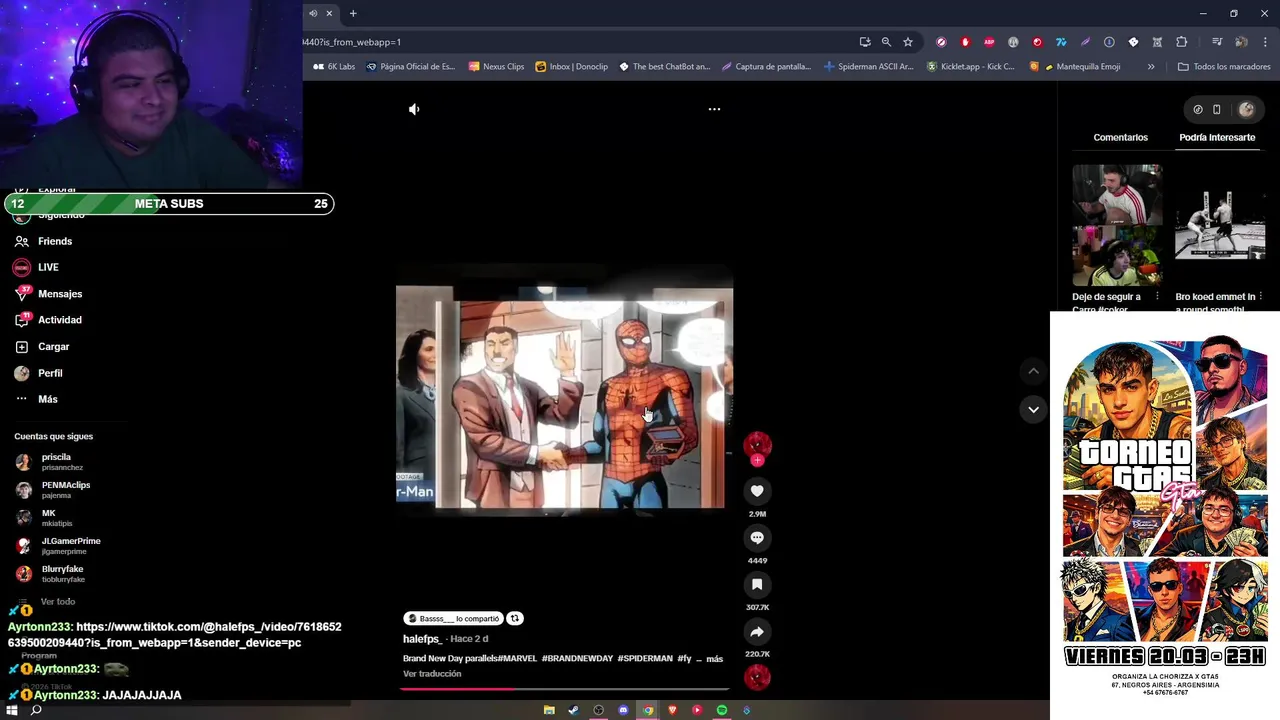Show hidden bookmarks with the chevron

[1151, 66]
